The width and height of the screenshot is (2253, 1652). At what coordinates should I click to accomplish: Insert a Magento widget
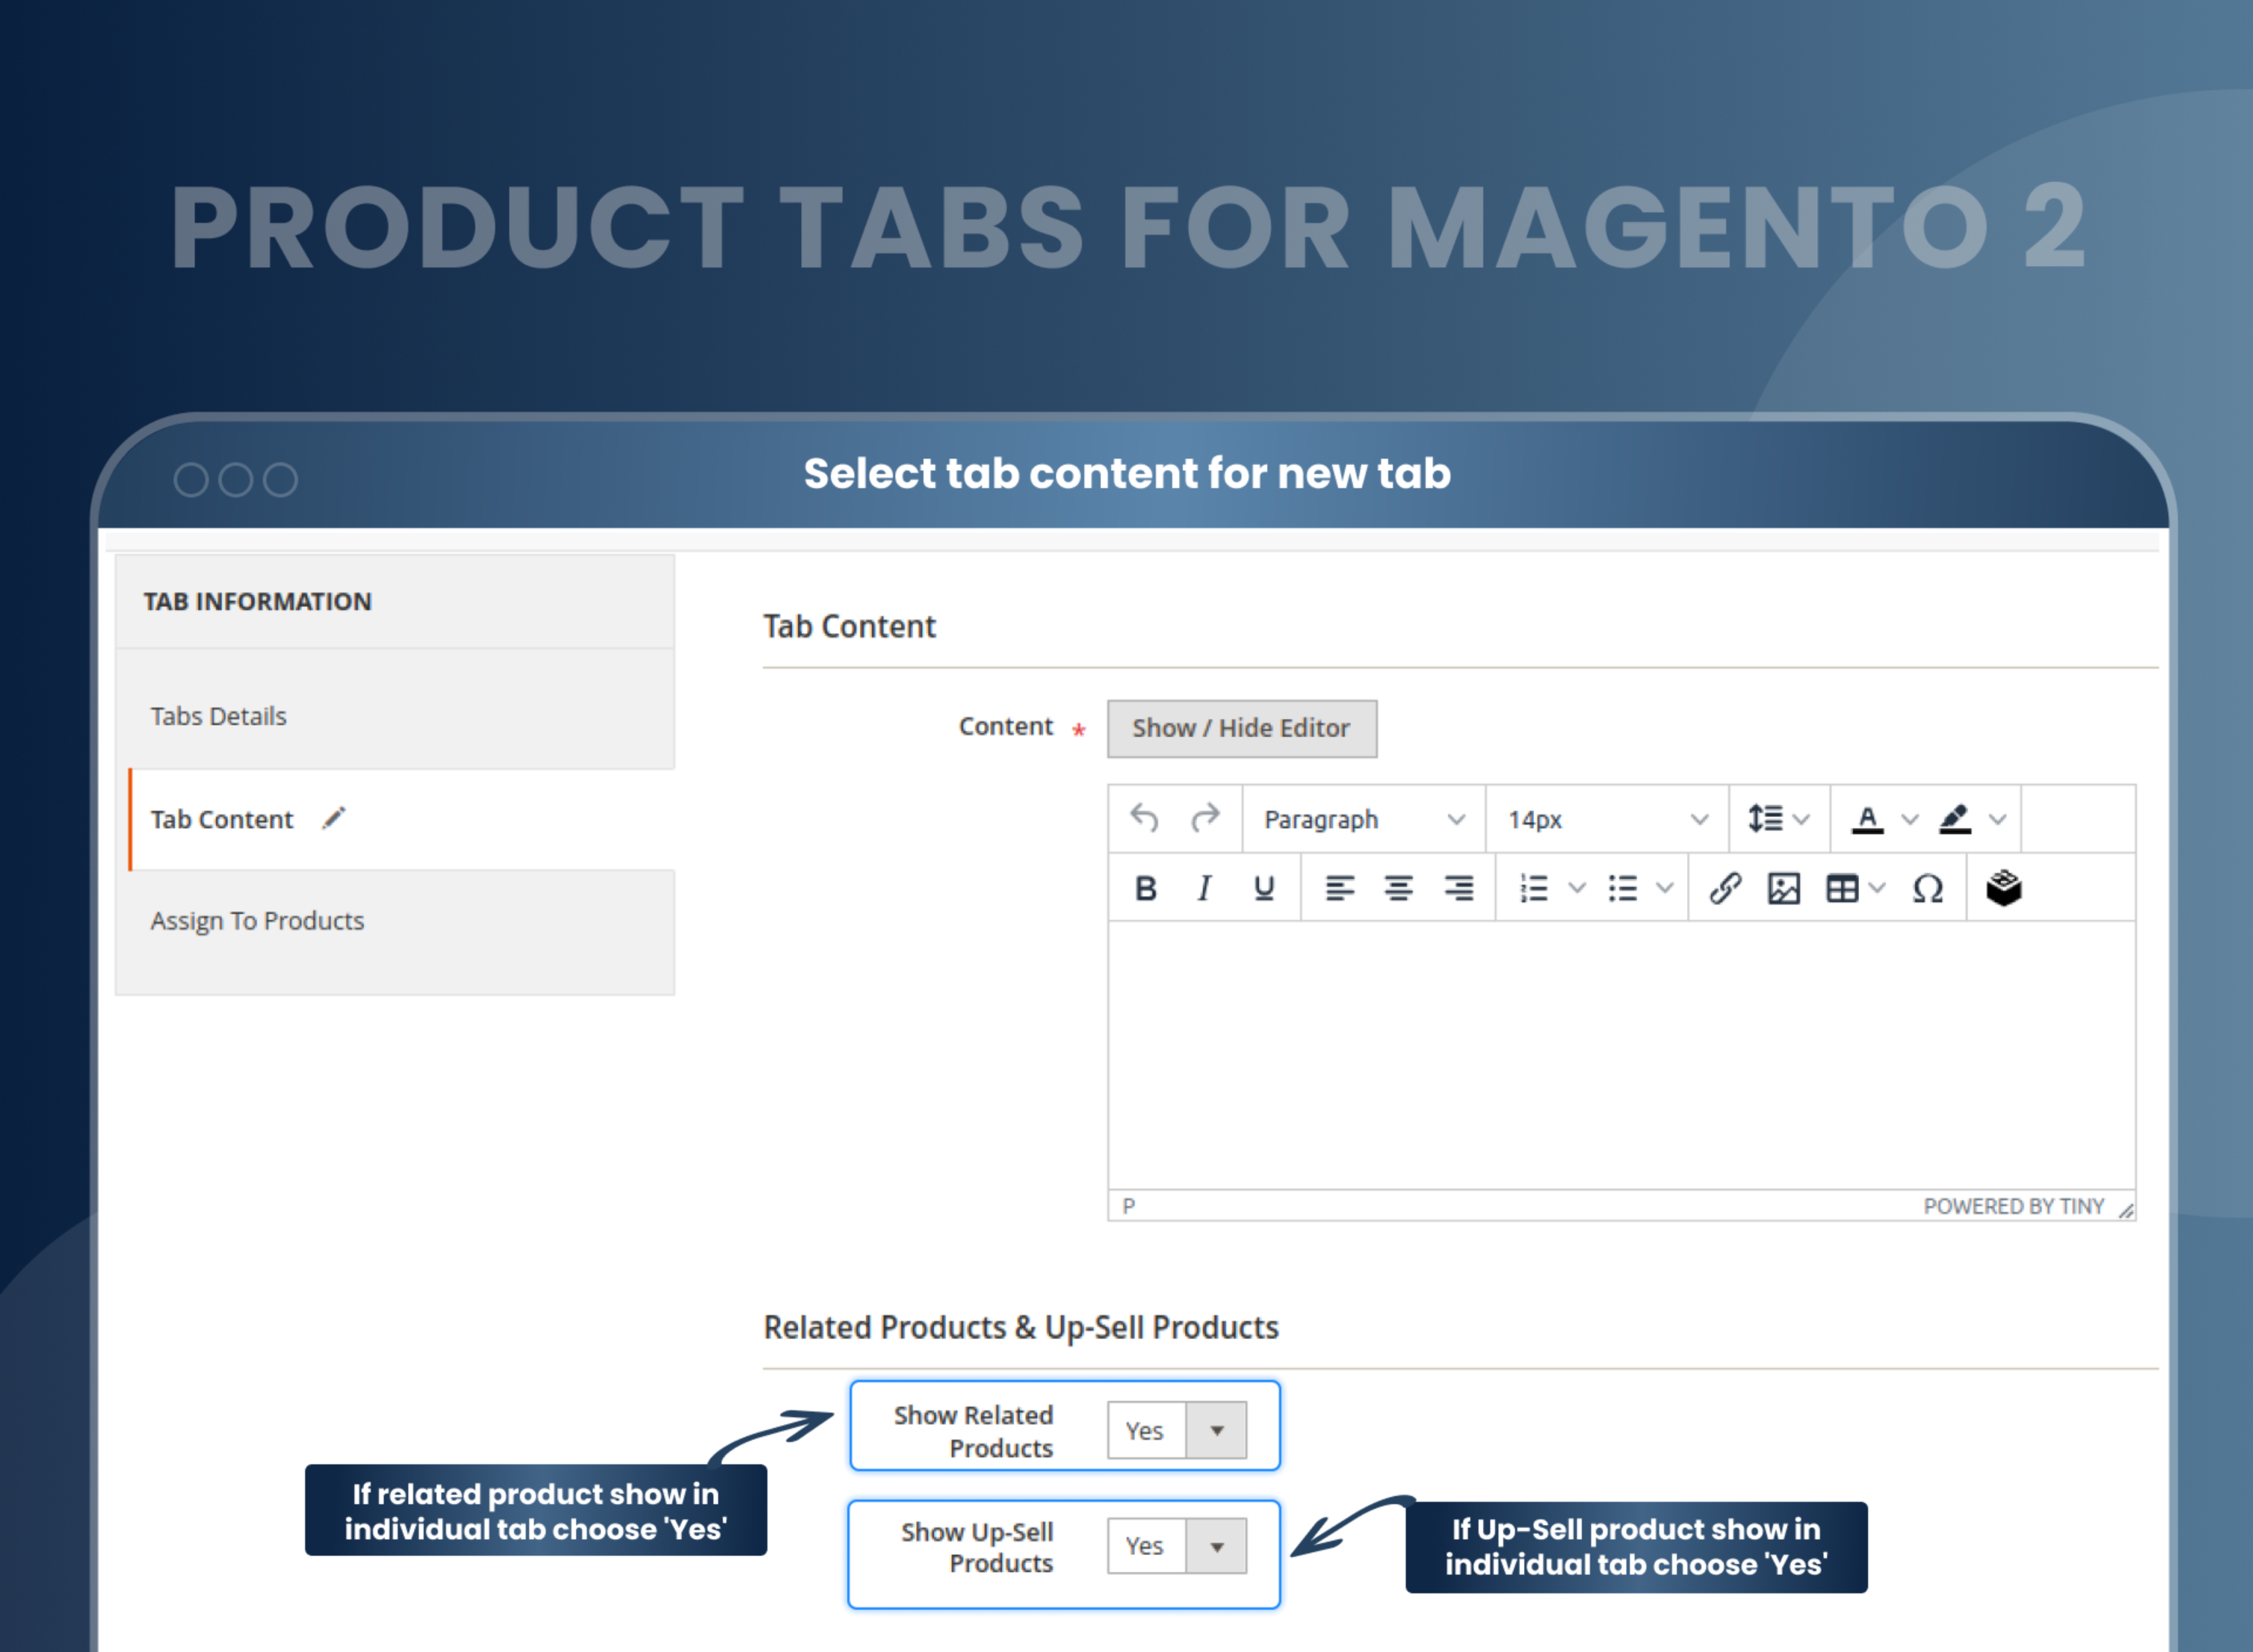[2004, 888]
